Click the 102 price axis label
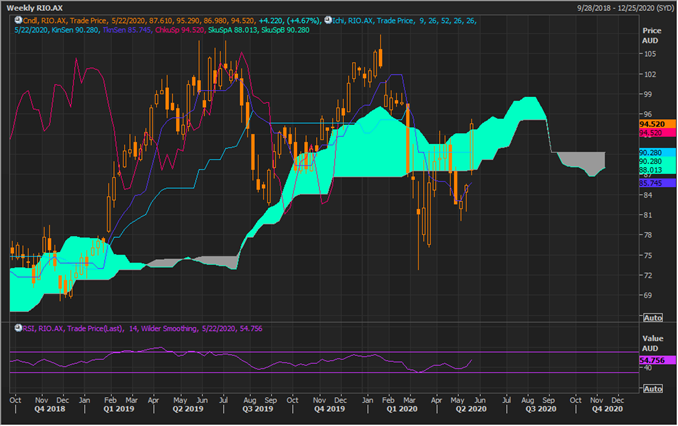Screen dimensions: 678x426 click(650, 74)
